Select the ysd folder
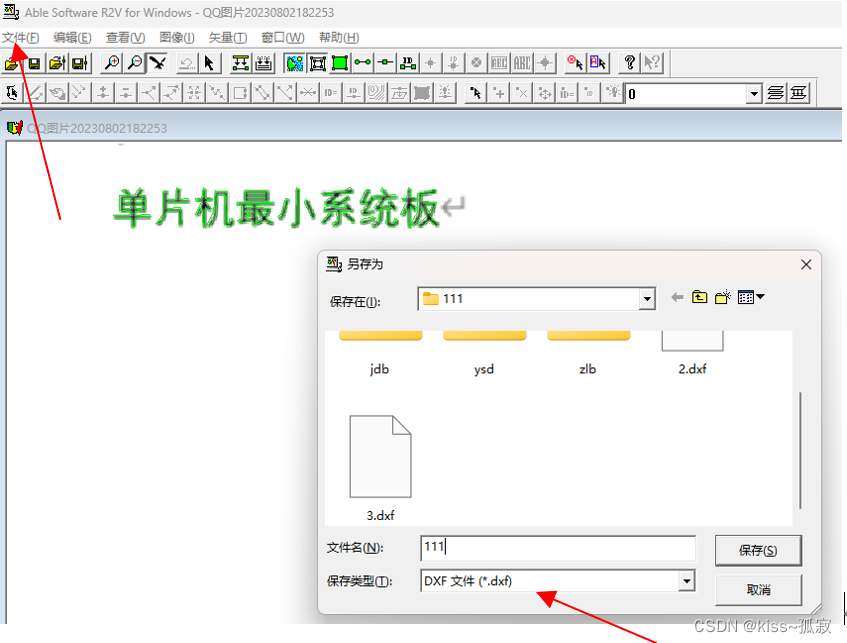 click(x=484, y=352)
